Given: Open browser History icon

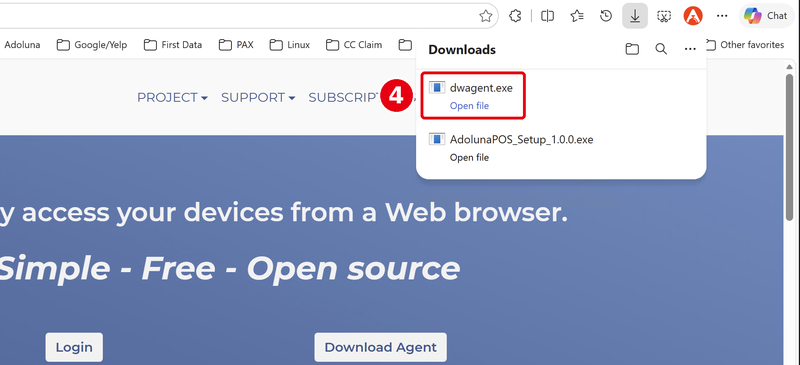Looking at the screenshot, I should 606,16.
